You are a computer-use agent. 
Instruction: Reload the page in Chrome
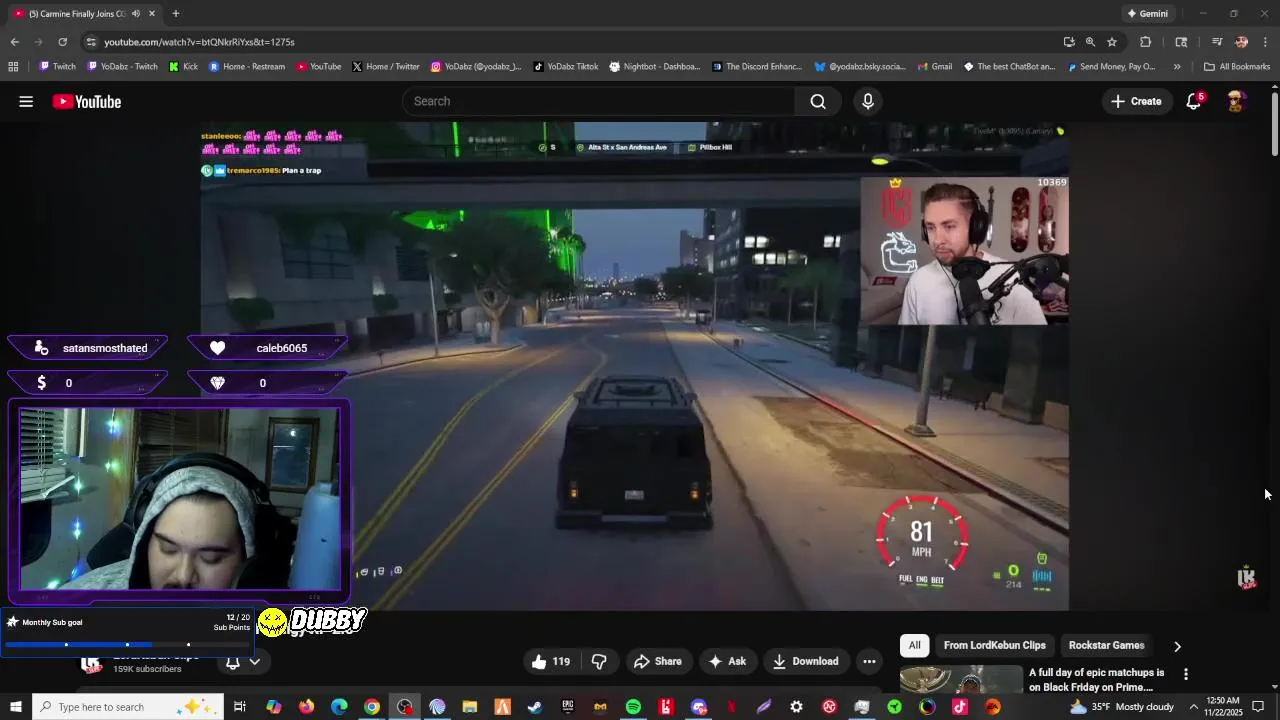(62, 42)
